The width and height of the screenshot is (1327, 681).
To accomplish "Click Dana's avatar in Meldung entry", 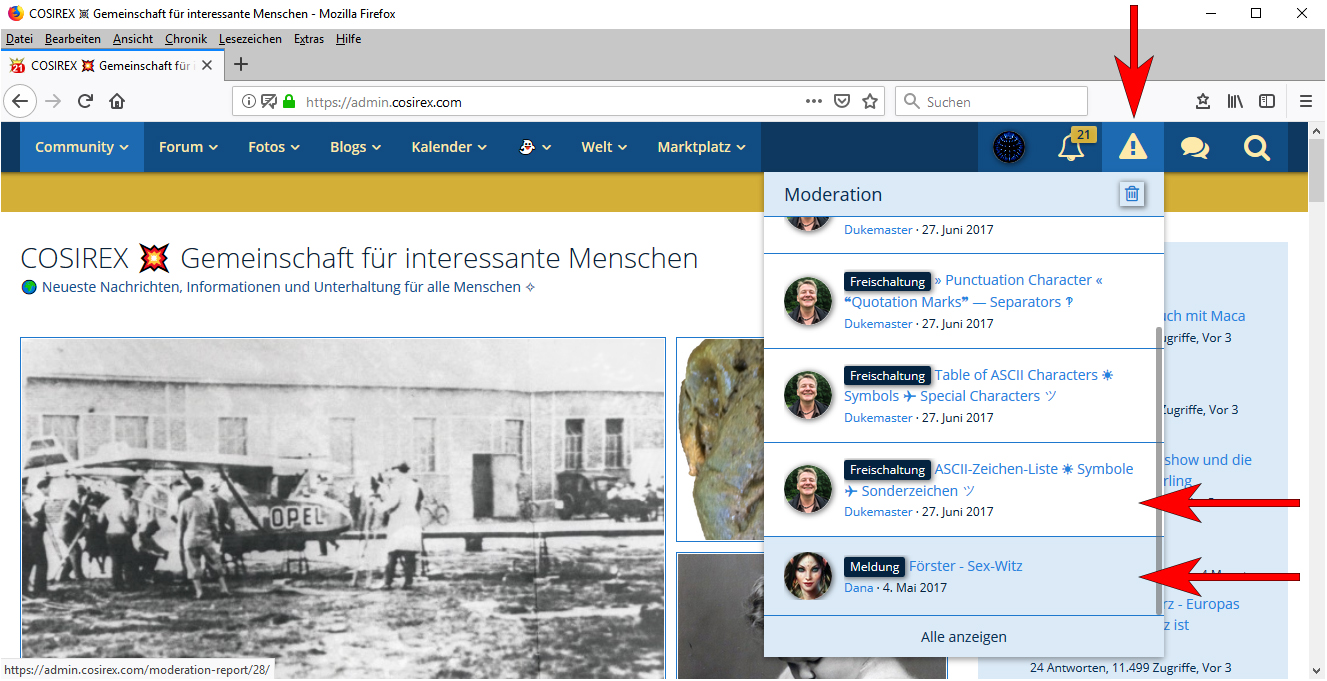I will pyautogui.click(x=808, y=576).
